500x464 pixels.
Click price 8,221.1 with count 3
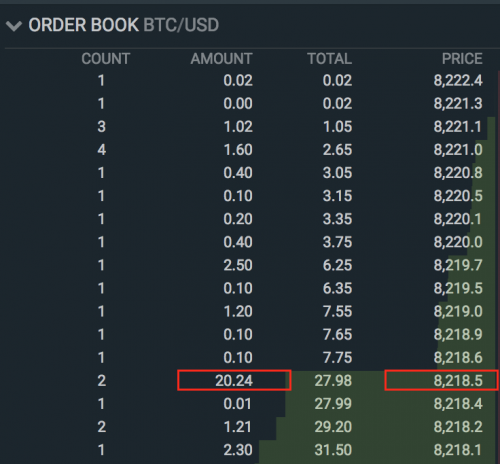(x=458, y=127)
